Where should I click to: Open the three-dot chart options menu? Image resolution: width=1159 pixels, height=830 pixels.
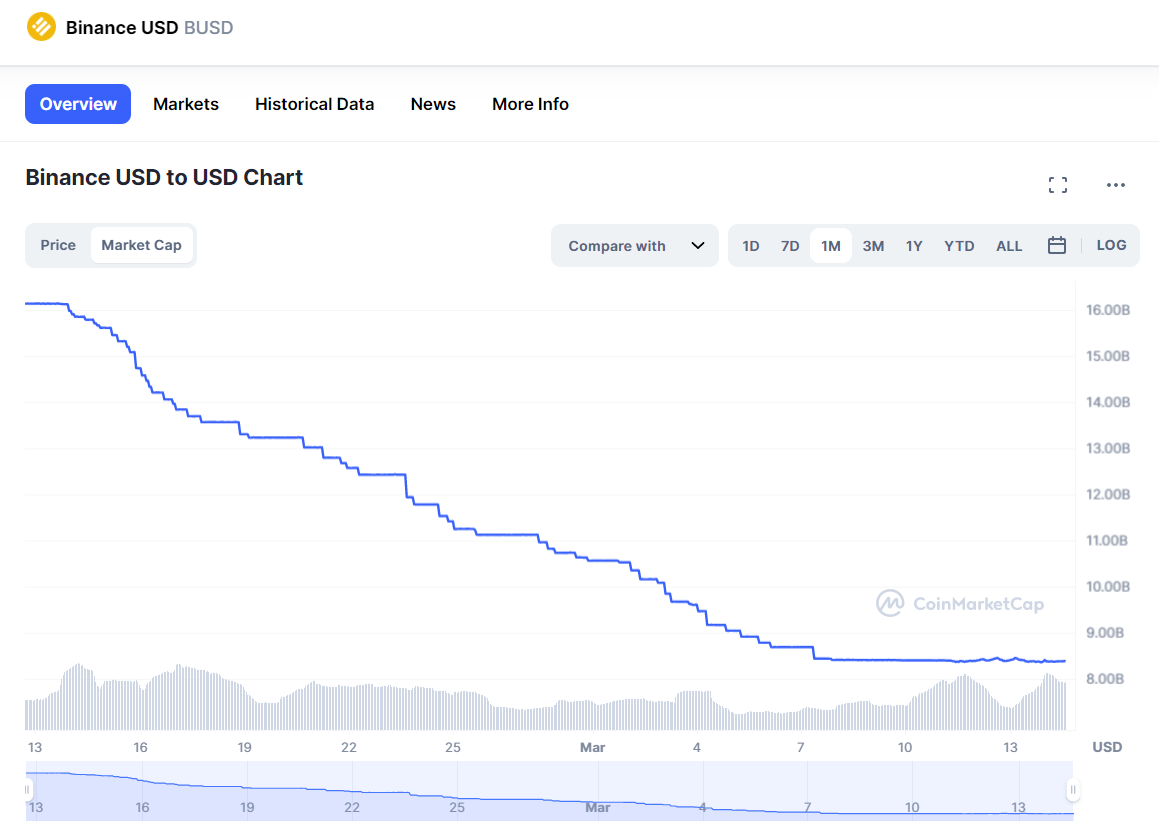click(x=1116, y=185)
